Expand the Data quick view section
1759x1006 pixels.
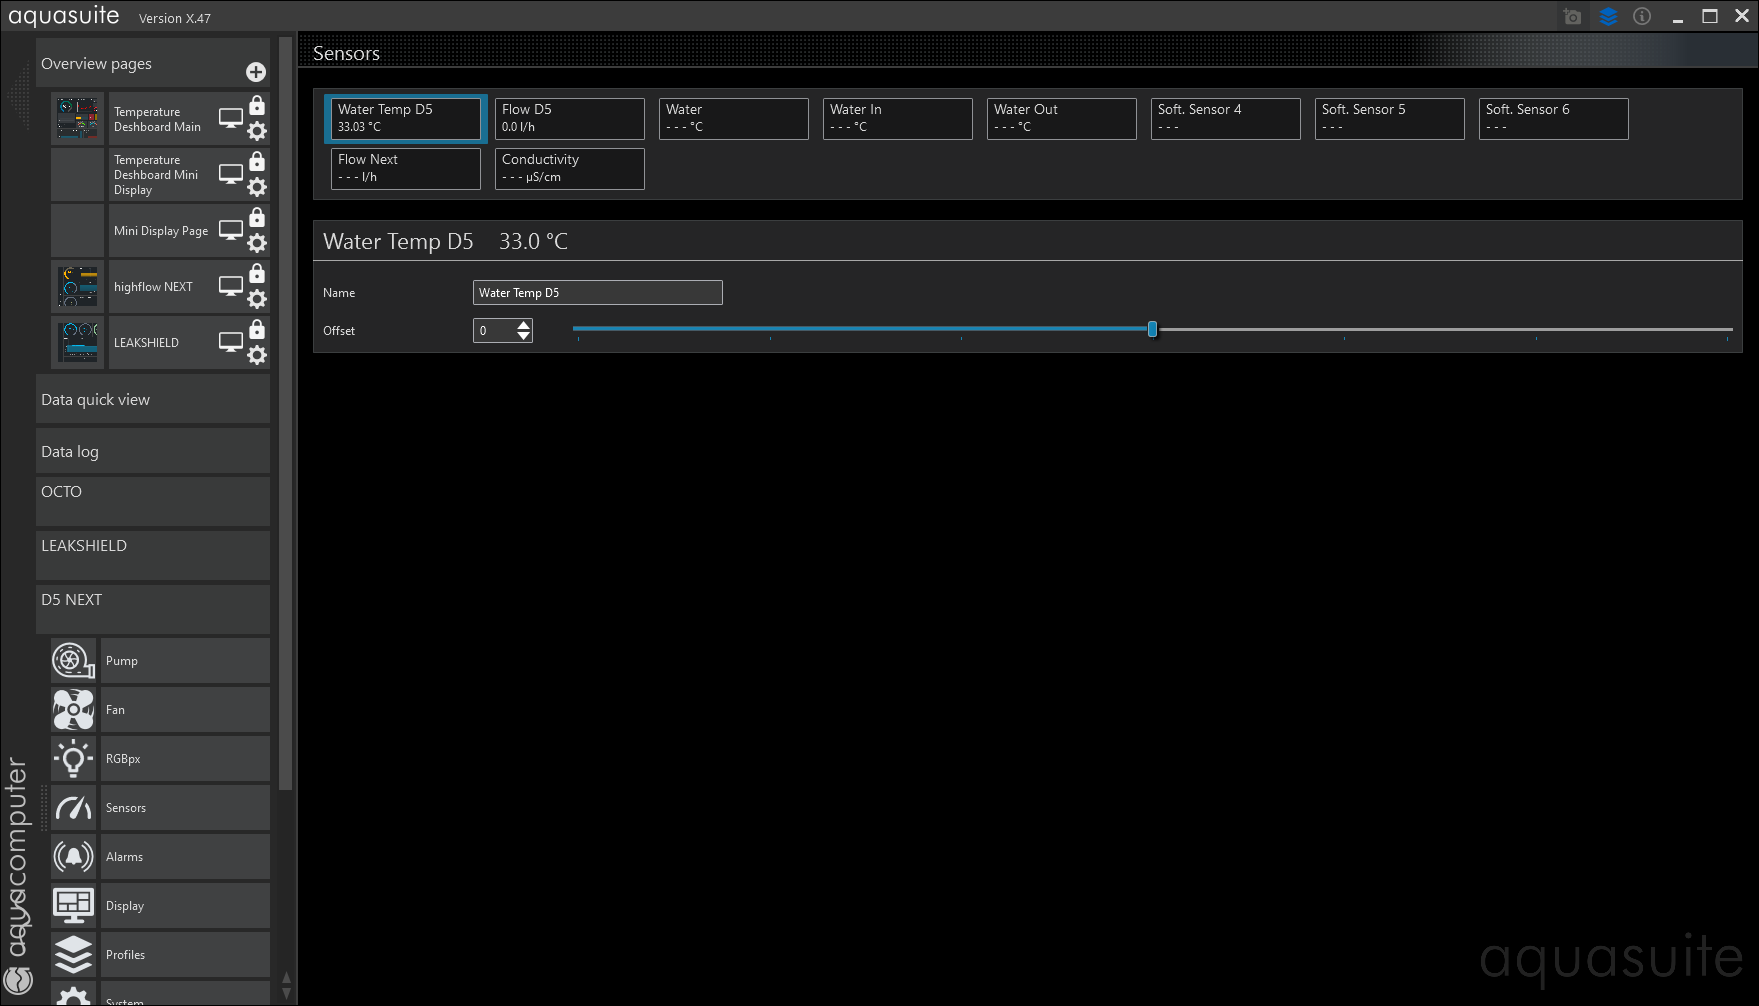click(x=153, y=399)
